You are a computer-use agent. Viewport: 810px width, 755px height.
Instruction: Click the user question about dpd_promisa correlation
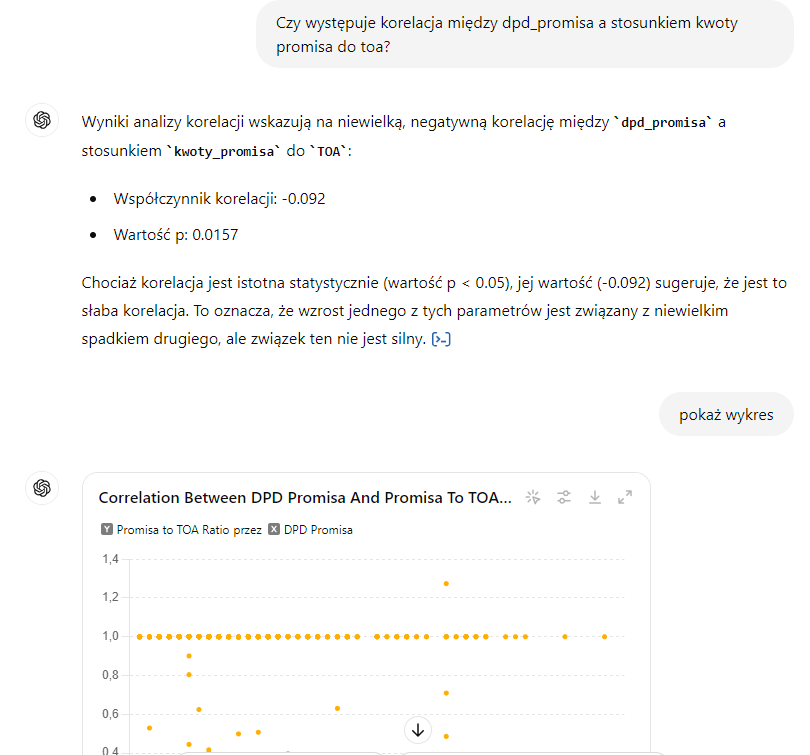pyautogui.click(x=524, y=34)
